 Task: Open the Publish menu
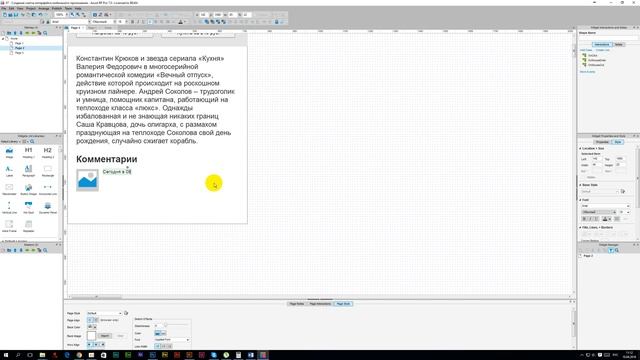pos(57,8)
